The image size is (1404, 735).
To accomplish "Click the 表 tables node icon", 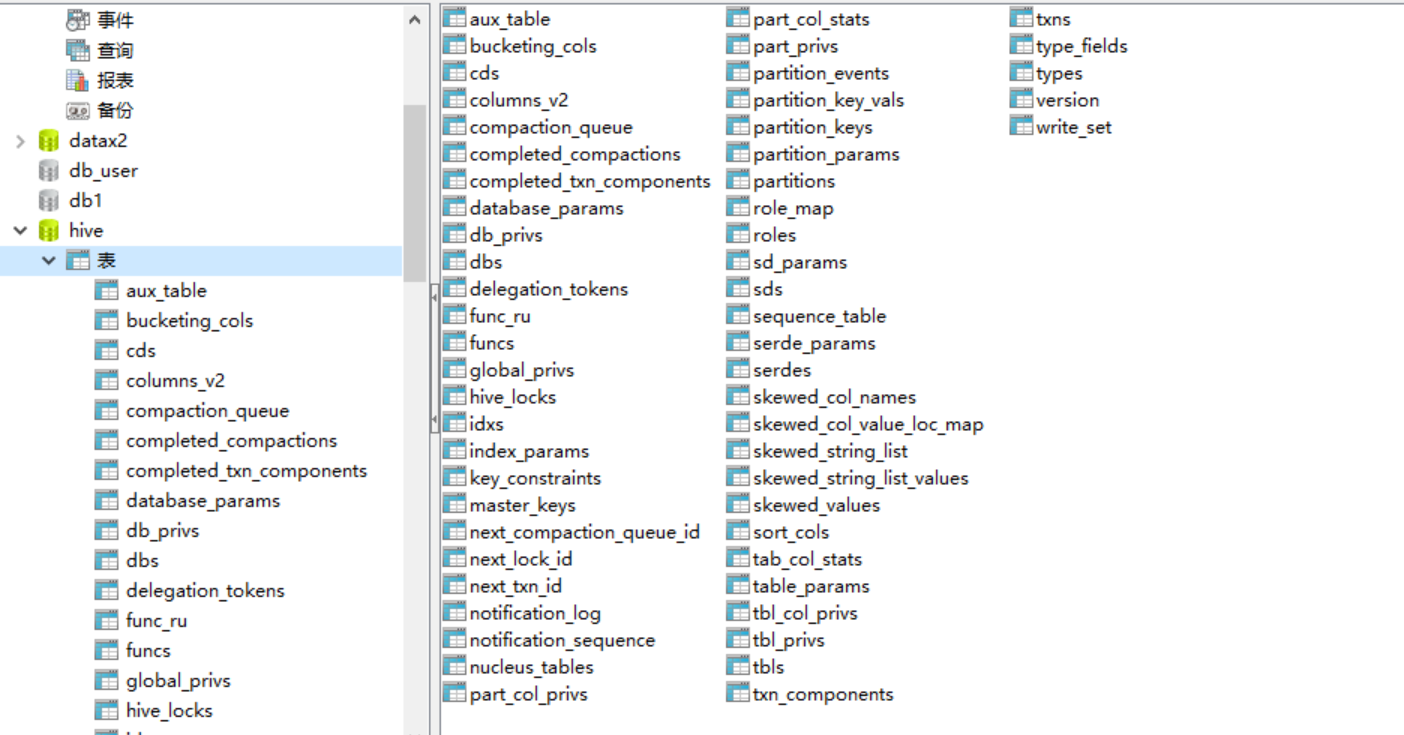I will [x=78, y=261].
